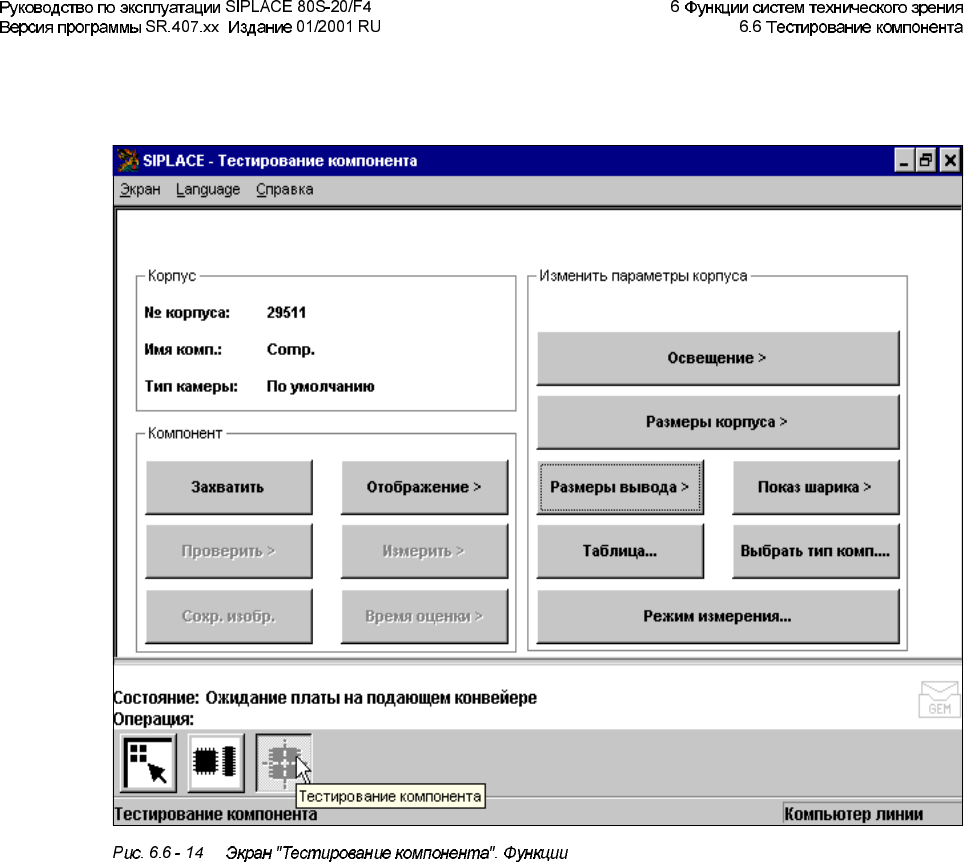Image resolution: width=964 pixels, height=862 pixels.
Task: Click the GEM envelope icon
Action: point(939,699)
